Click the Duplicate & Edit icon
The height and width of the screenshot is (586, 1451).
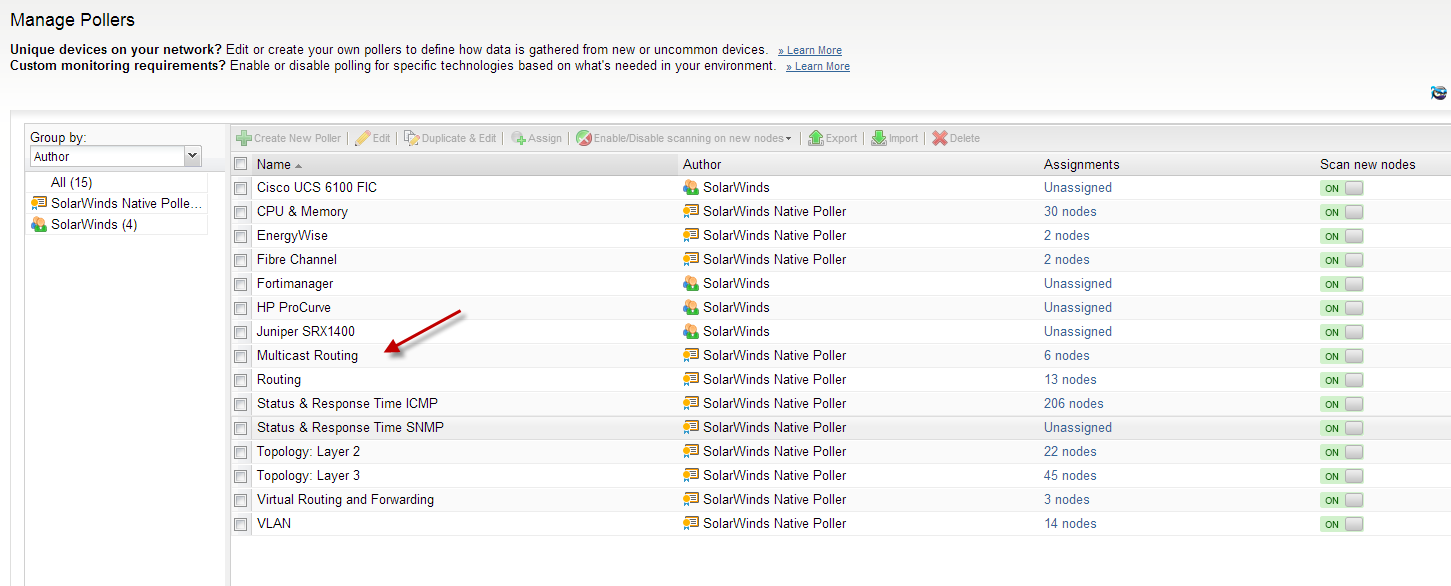click(411, 138)
